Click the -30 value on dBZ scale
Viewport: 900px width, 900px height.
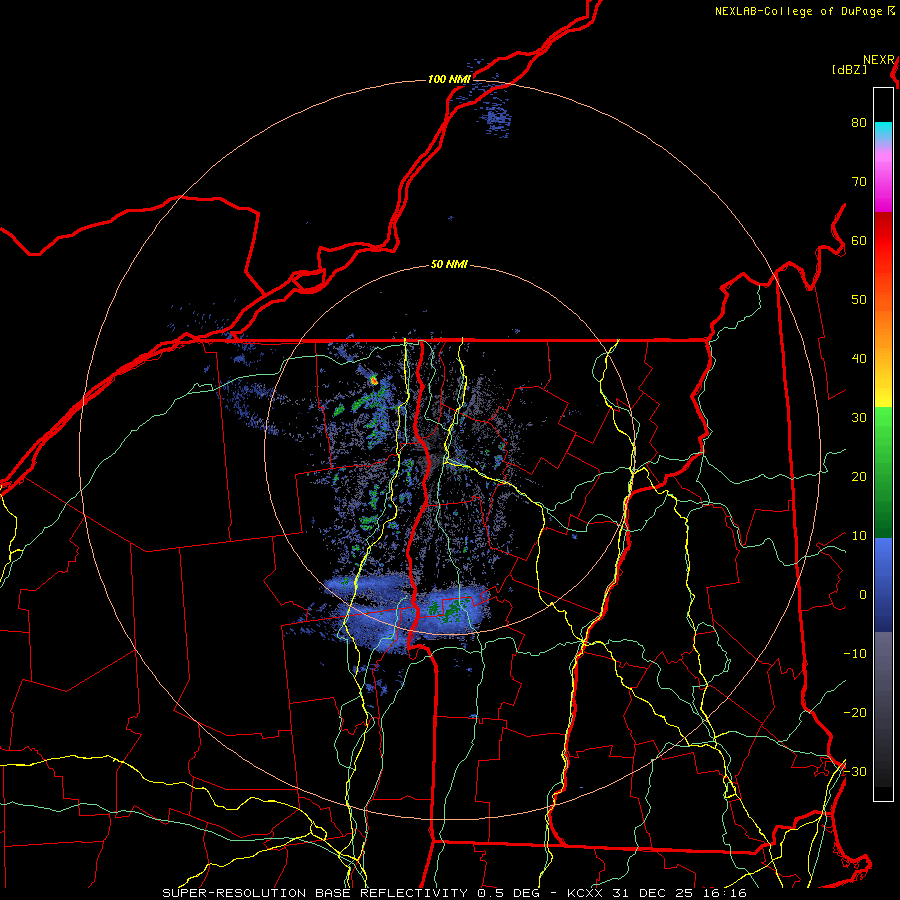coord(855,771)
